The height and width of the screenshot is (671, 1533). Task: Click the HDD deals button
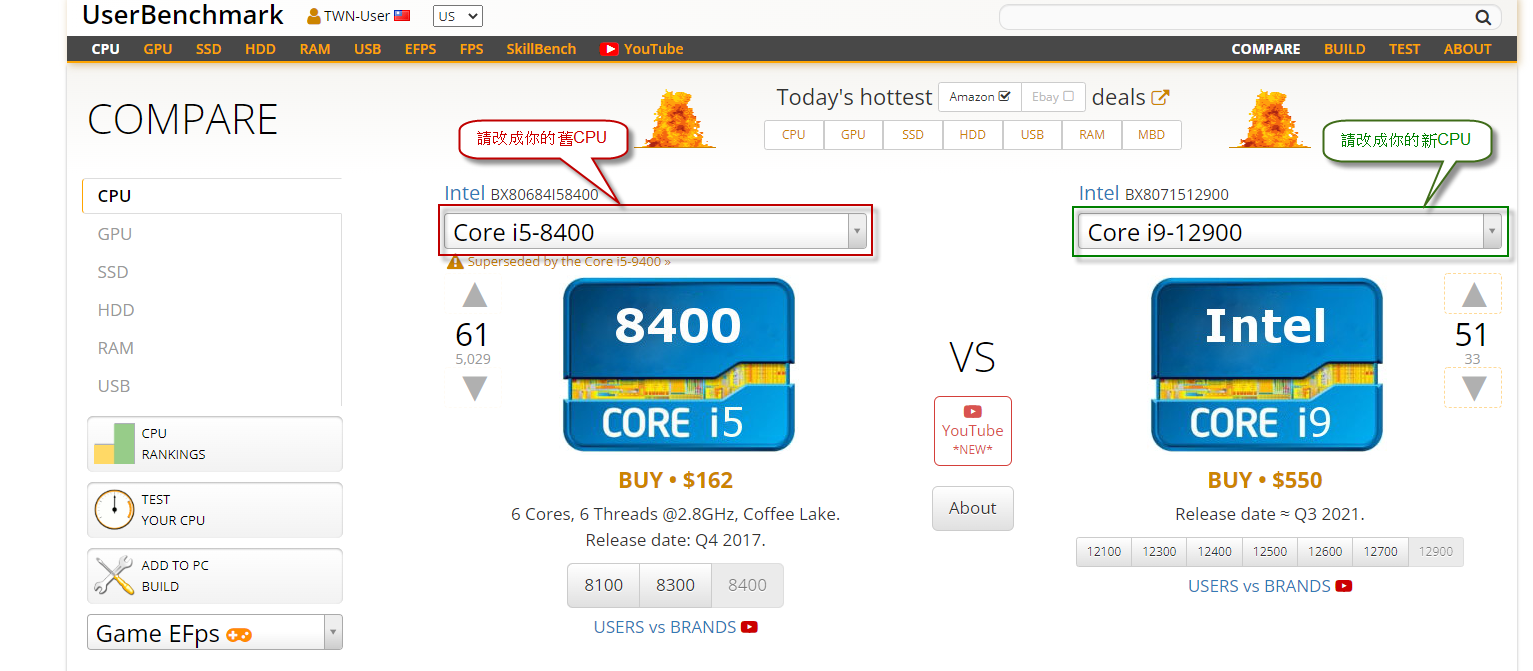coord(972,135)
